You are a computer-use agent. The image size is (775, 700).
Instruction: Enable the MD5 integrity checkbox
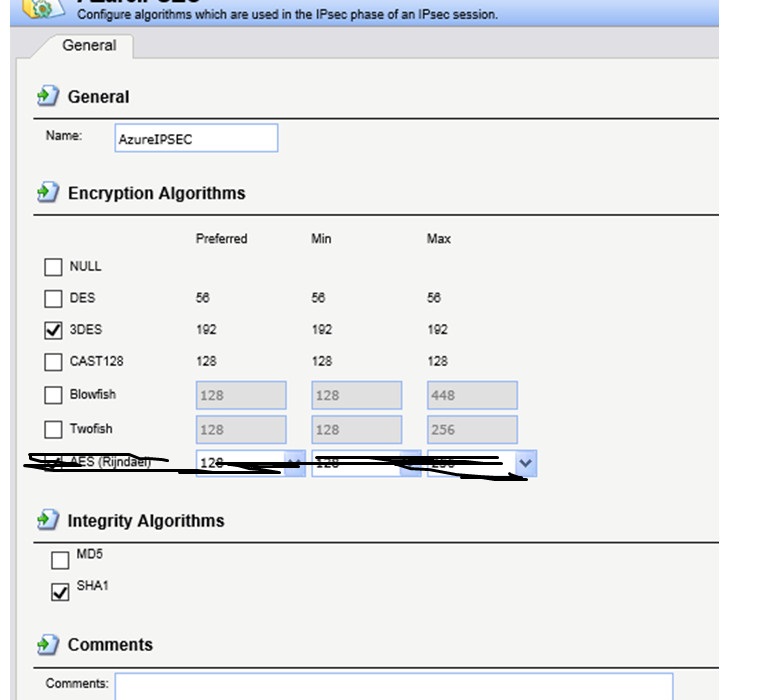tap(60, 561)
